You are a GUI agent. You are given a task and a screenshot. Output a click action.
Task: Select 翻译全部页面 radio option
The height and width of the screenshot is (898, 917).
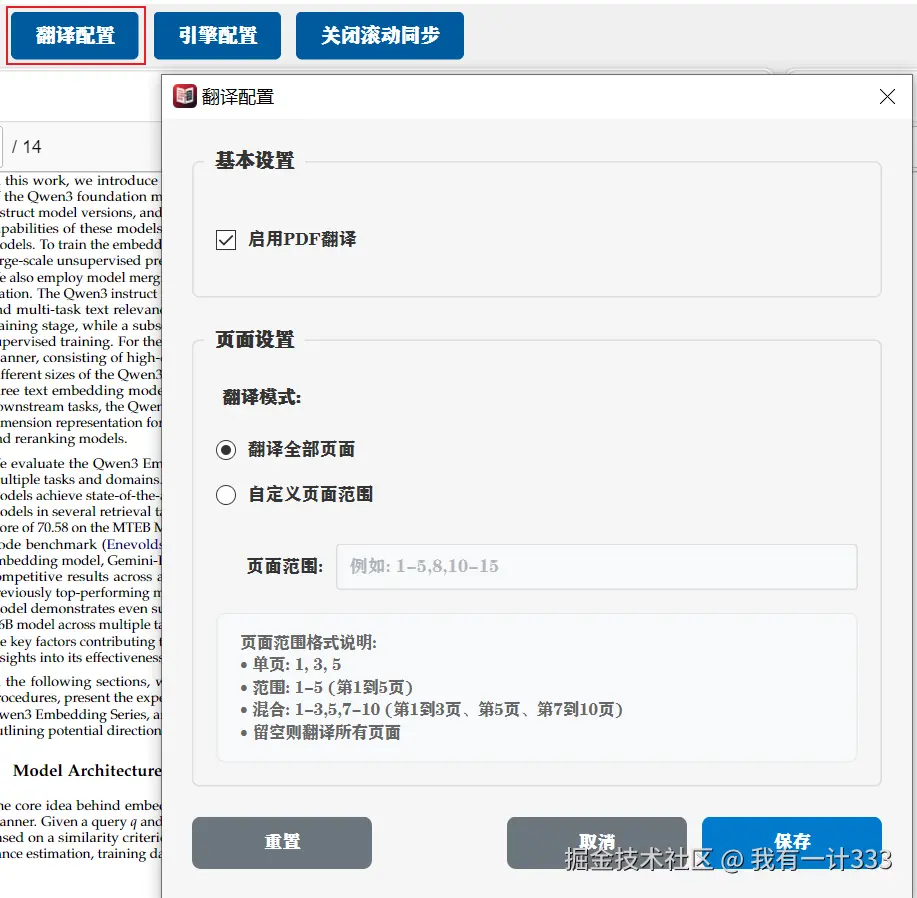226,449
